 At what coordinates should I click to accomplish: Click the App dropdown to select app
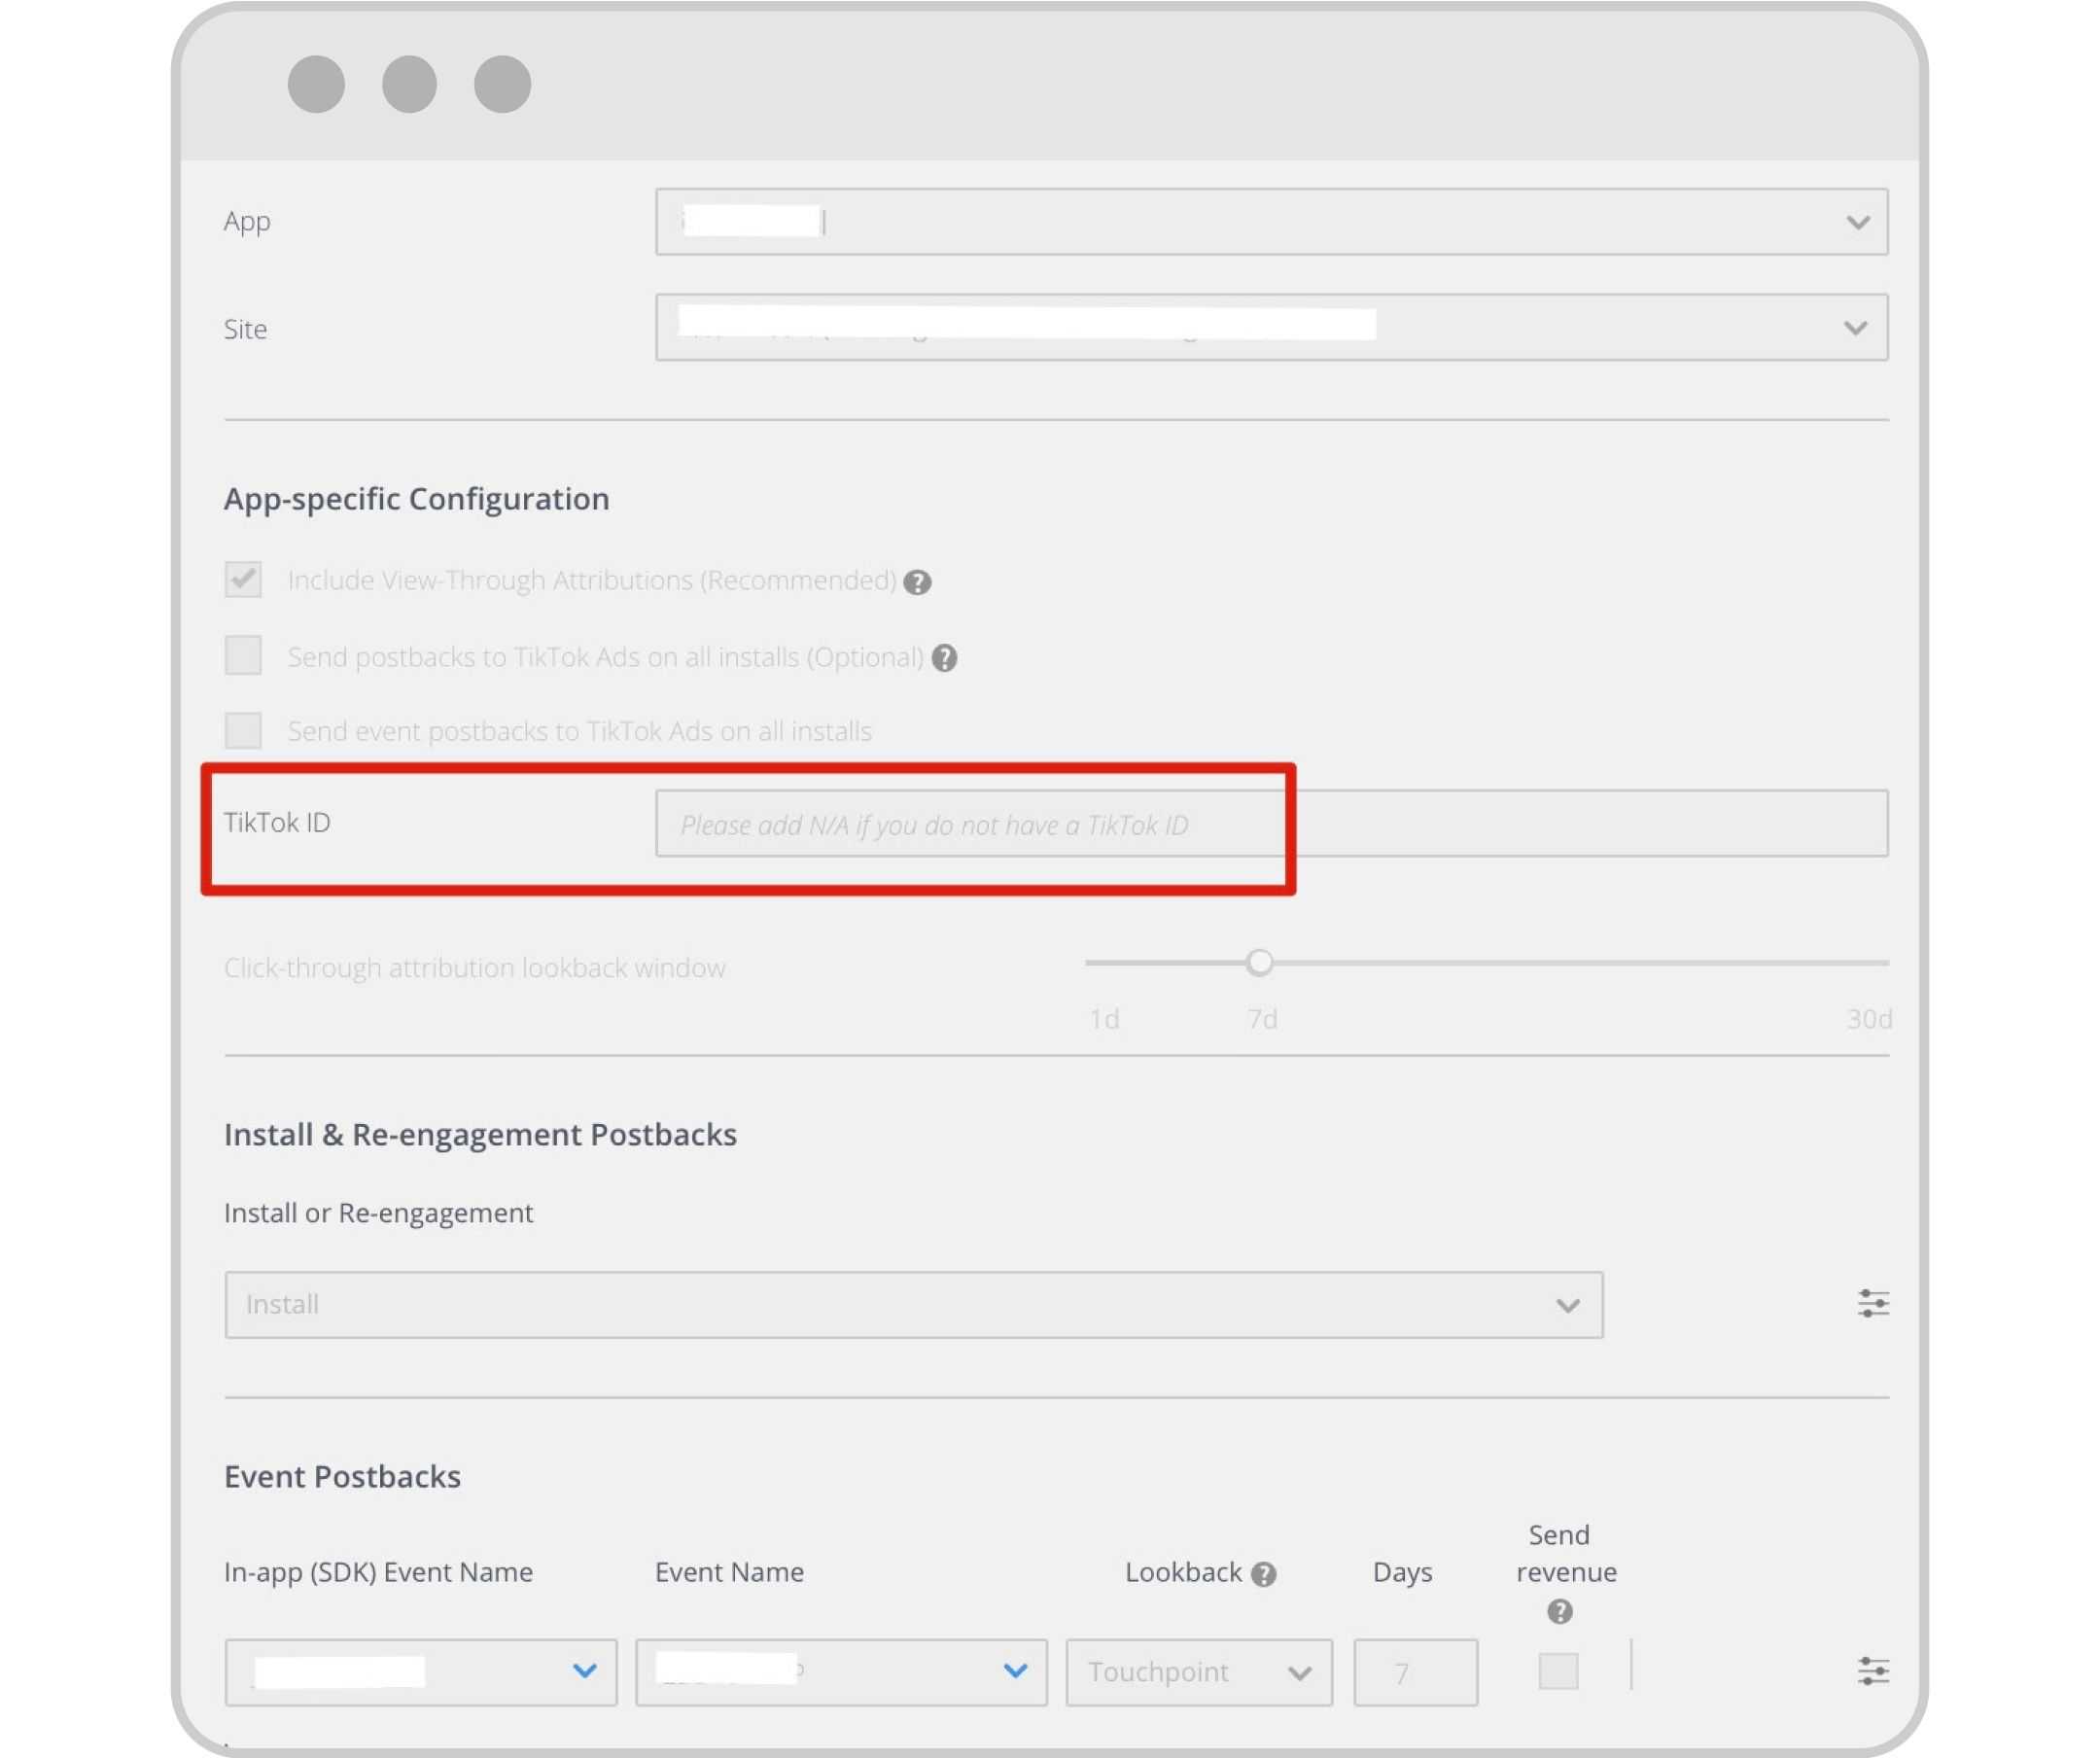coord(1270,222)
